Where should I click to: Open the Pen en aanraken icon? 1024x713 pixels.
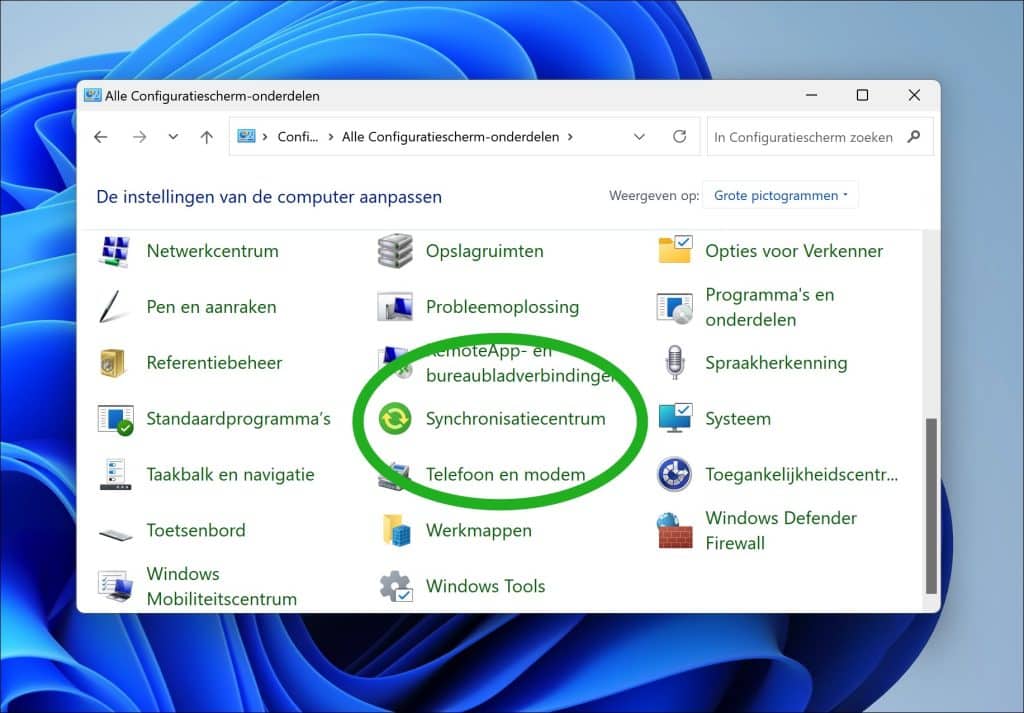(111, 307)
